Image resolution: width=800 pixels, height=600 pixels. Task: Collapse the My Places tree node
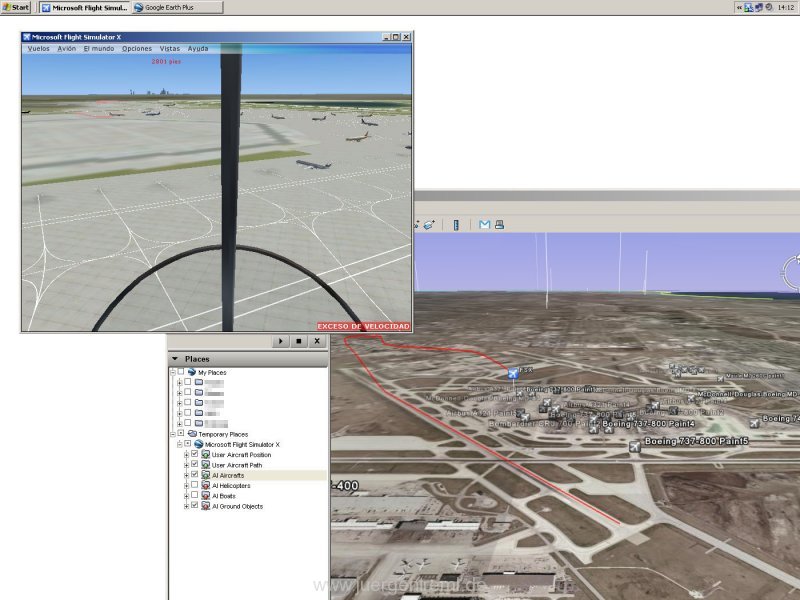[173, 373]
